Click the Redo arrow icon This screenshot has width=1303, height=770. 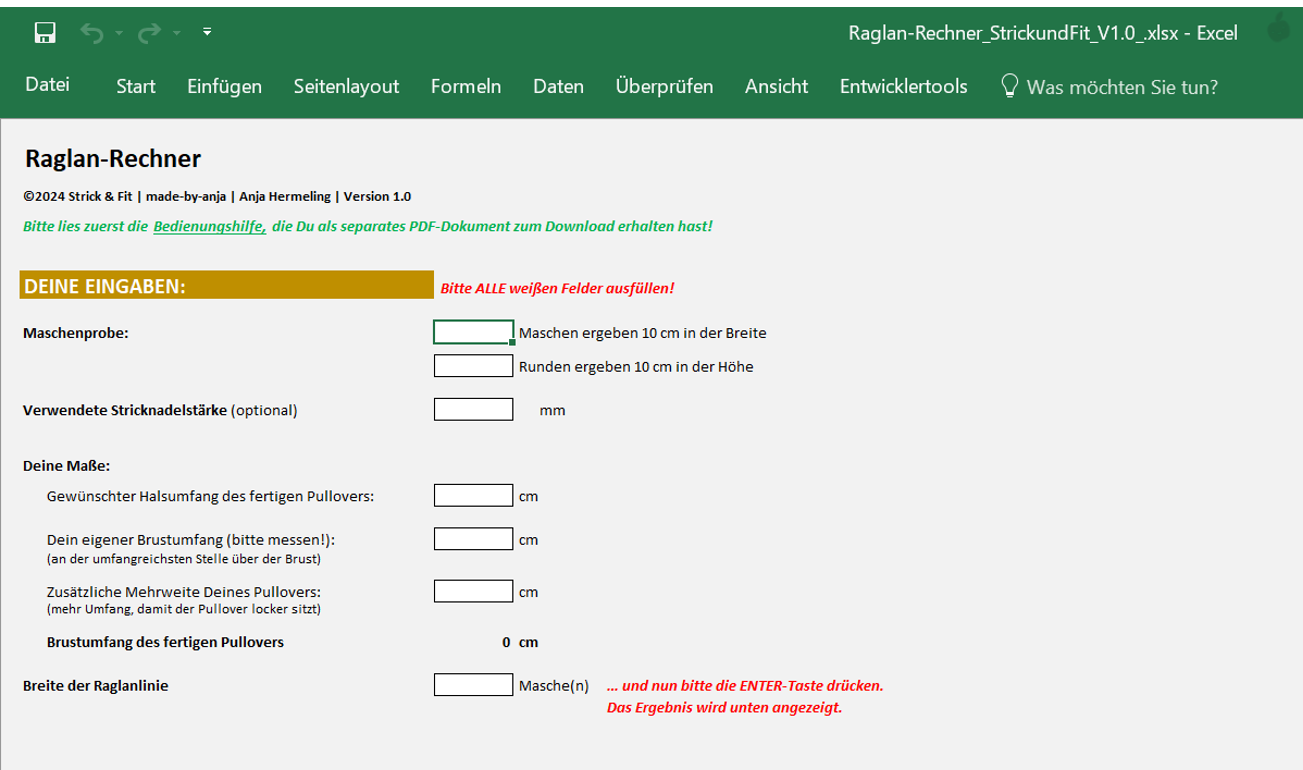(x=150, y=34)
